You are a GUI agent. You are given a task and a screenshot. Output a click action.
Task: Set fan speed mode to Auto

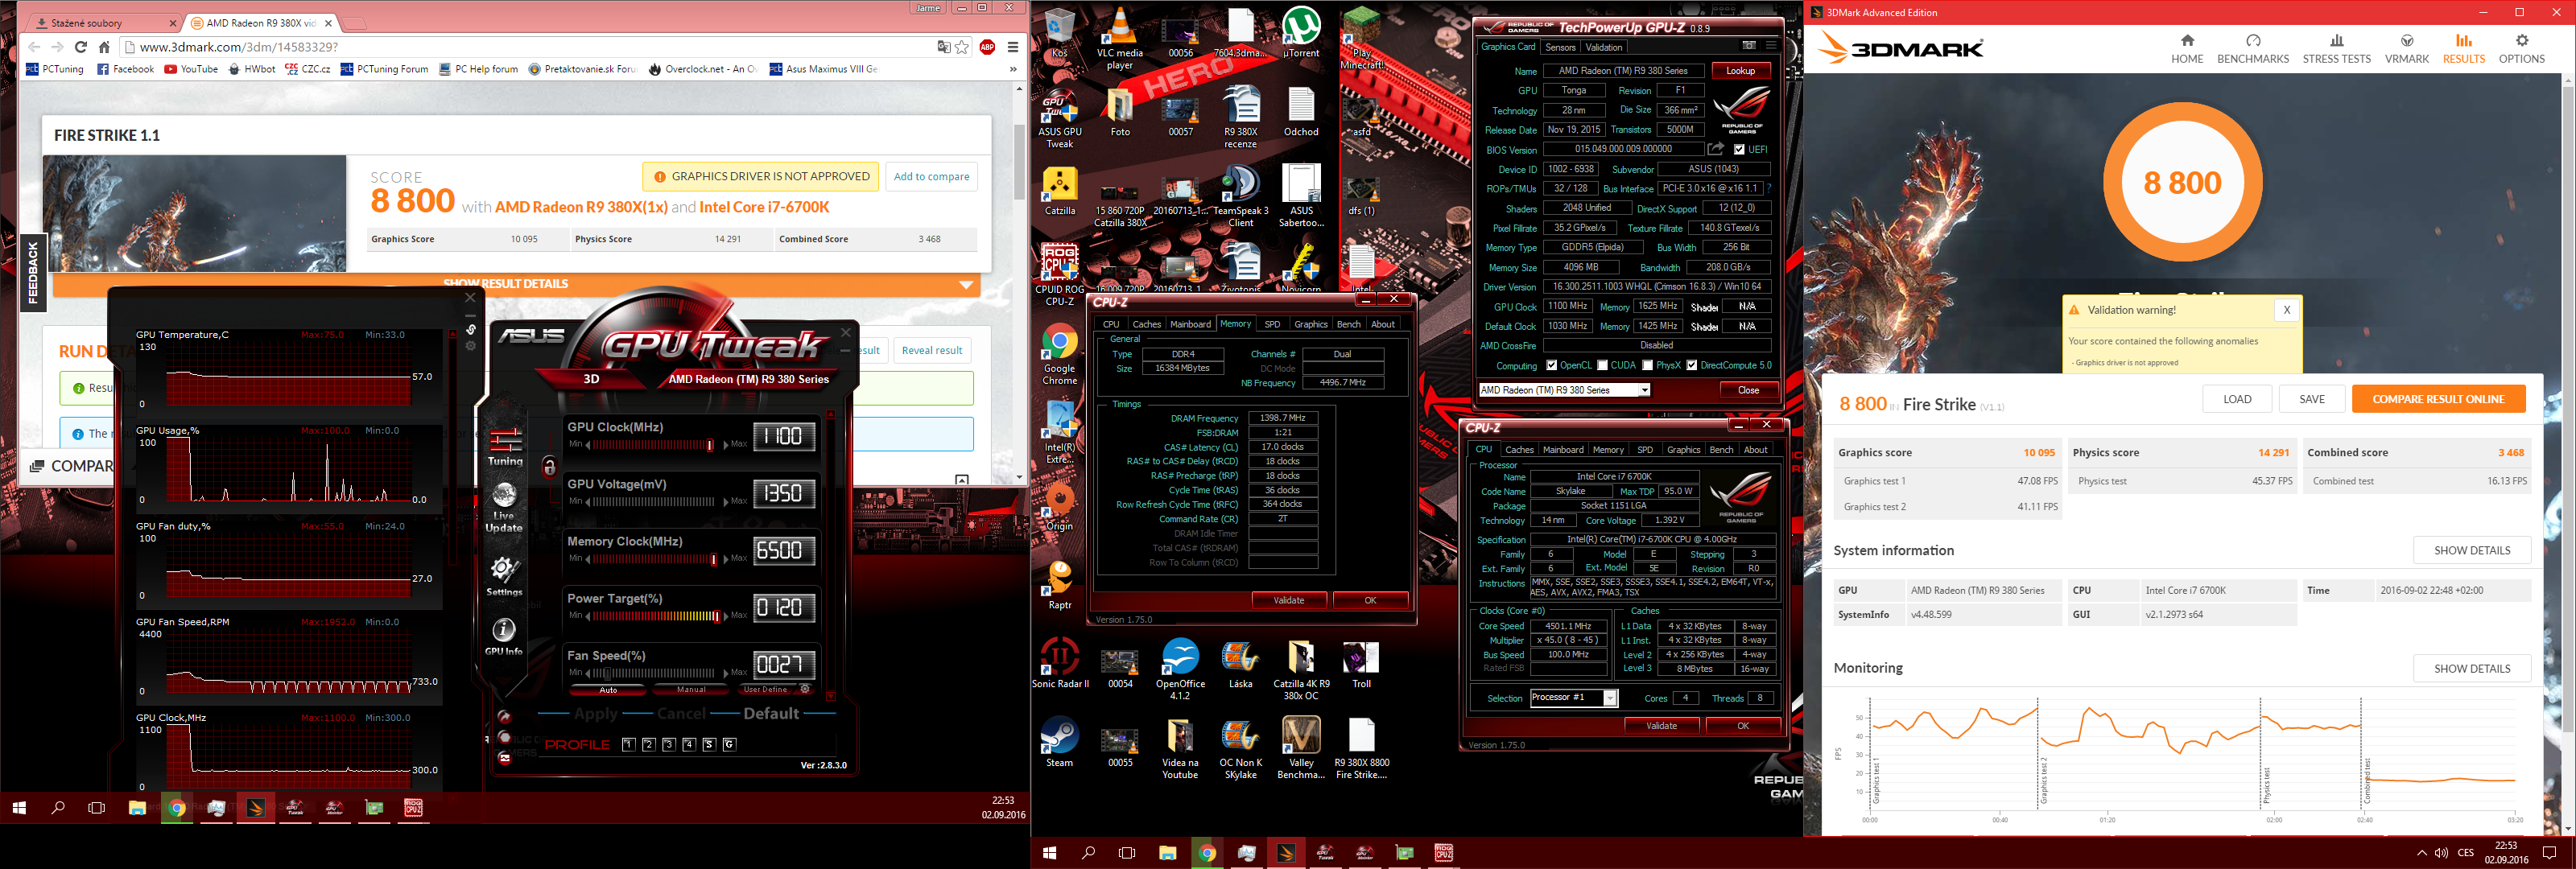tap(608, 690)
